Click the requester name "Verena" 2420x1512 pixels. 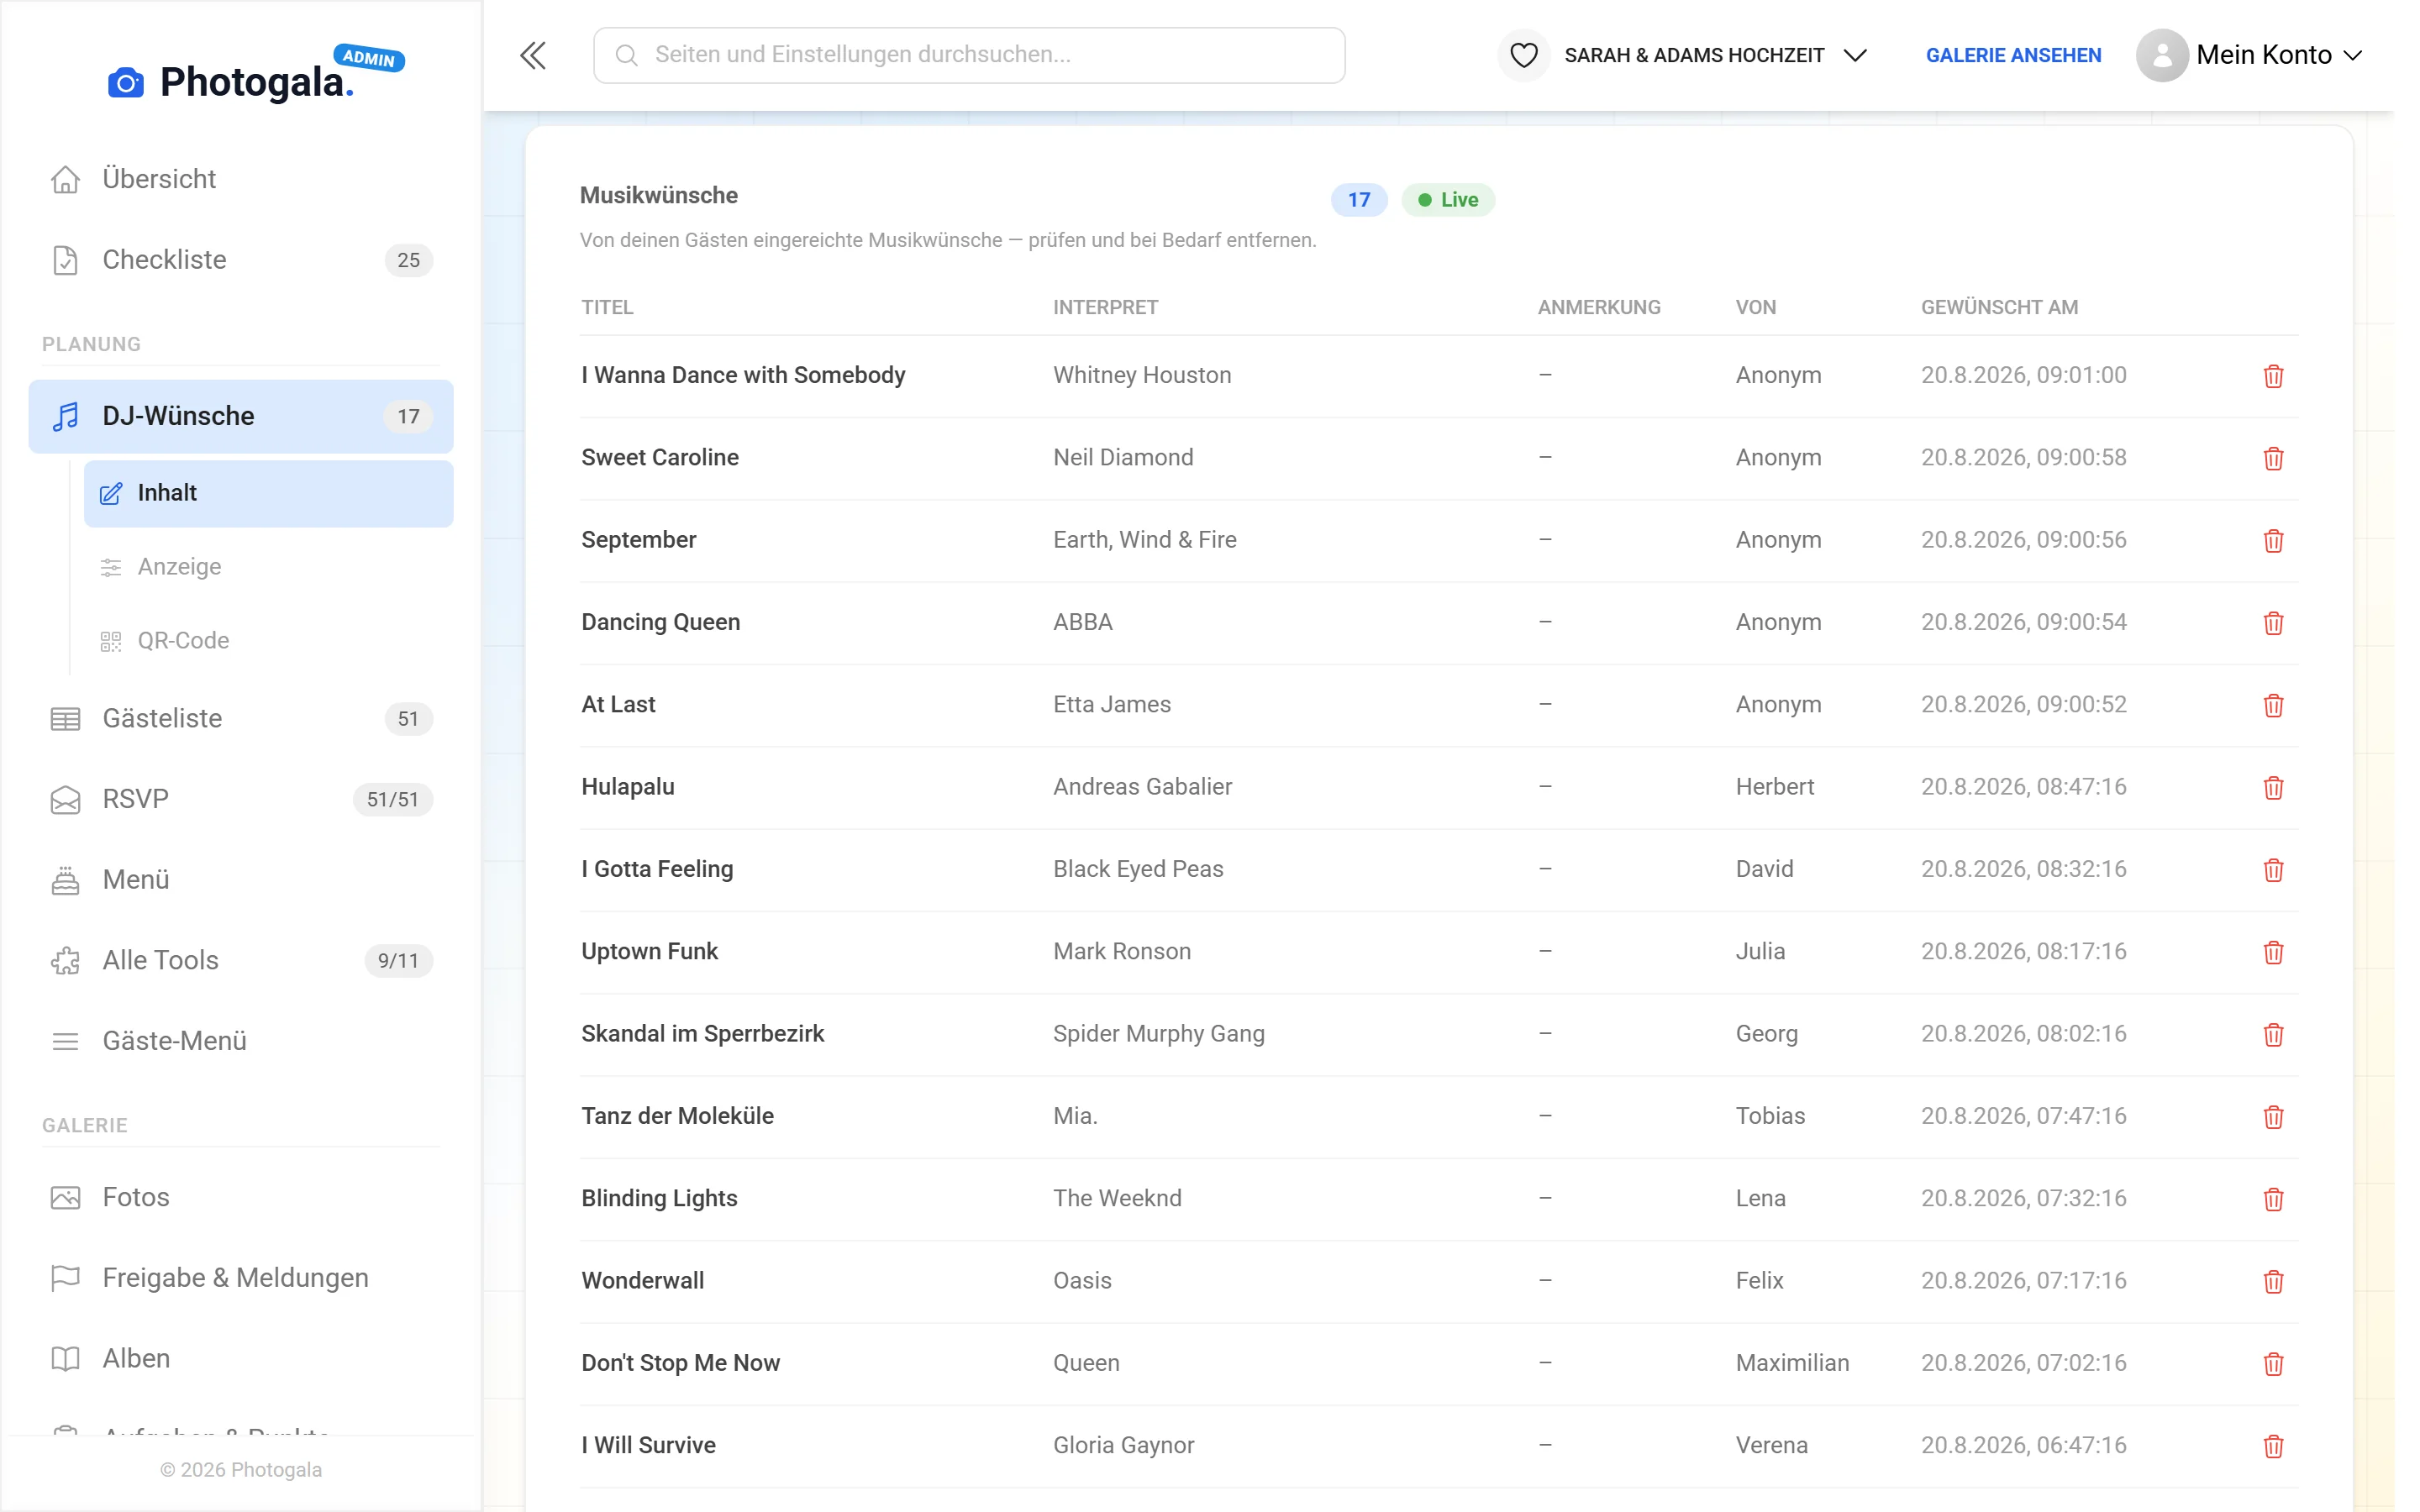pos(1771,1445)
